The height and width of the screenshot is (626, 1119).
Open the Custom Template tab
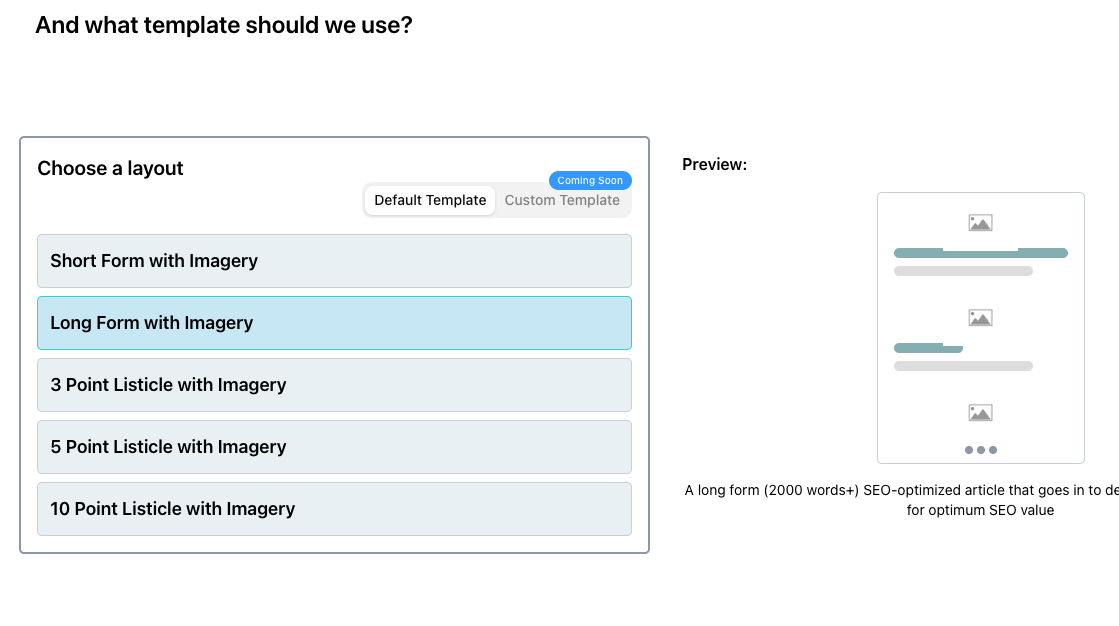coord(562,200)
